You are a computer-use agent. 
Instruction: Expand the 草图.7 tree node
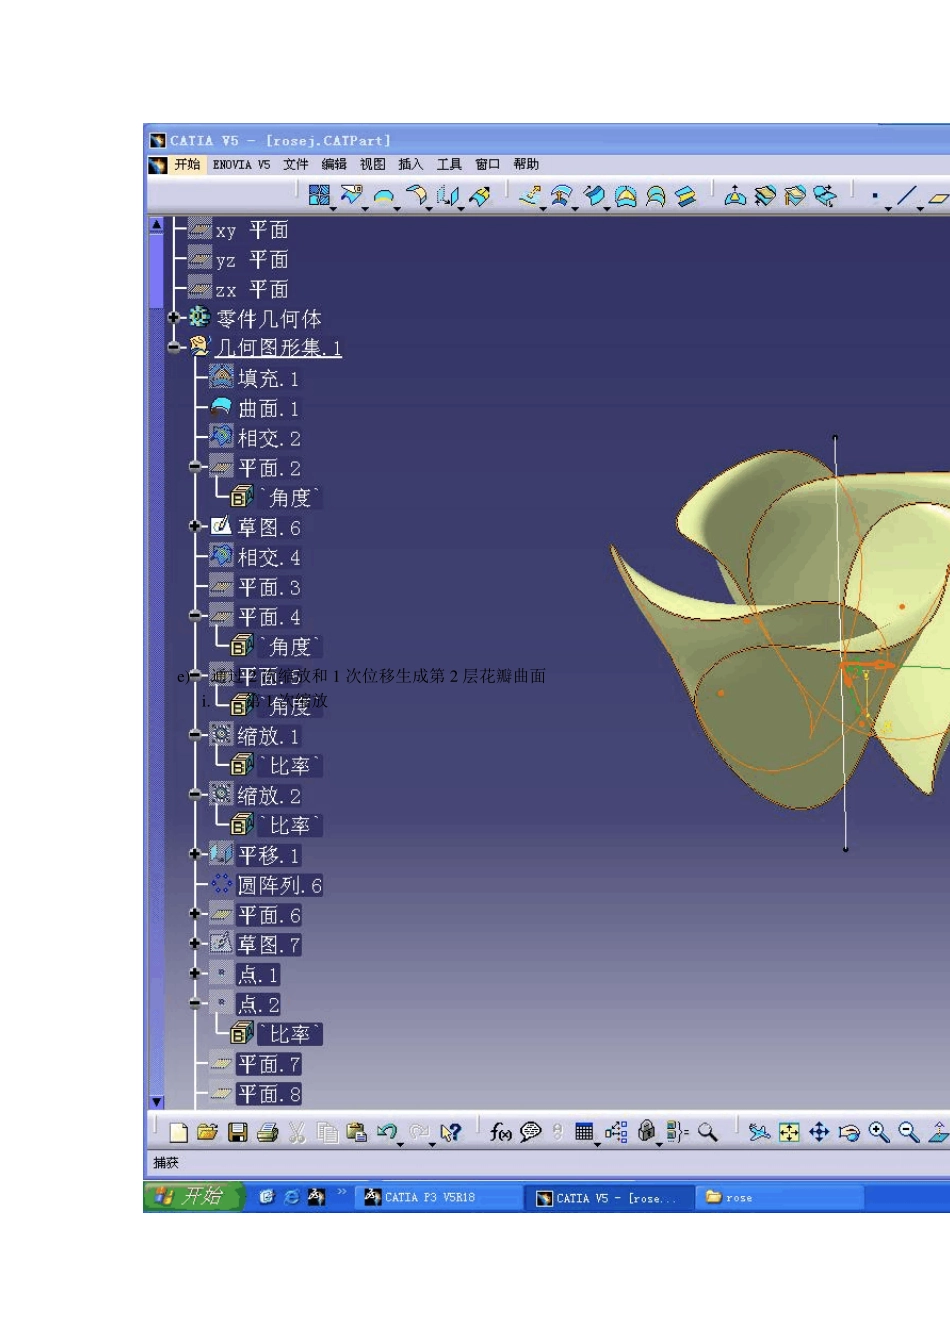tap(195, 943)
